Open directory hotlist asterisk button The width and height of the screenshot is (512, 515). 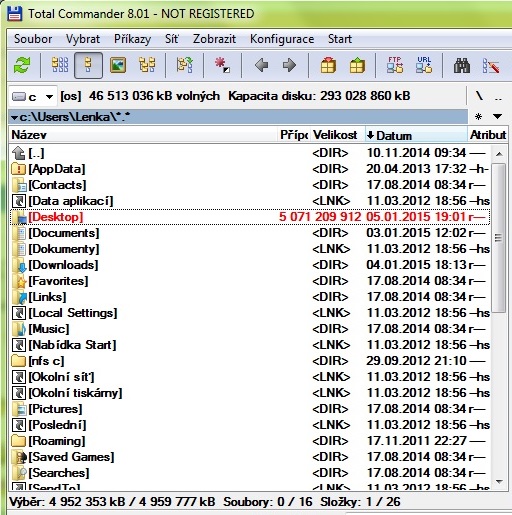pyautogui.click(x=478, y=117)
